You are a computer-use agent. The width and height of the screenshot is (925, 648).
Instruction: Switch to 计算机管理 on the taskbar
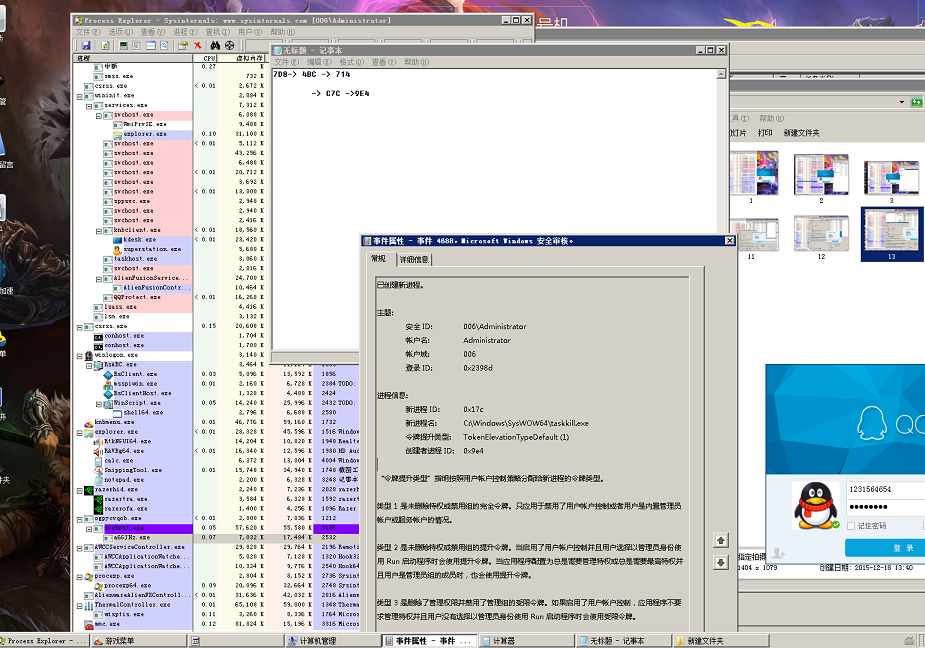[333, 641]
